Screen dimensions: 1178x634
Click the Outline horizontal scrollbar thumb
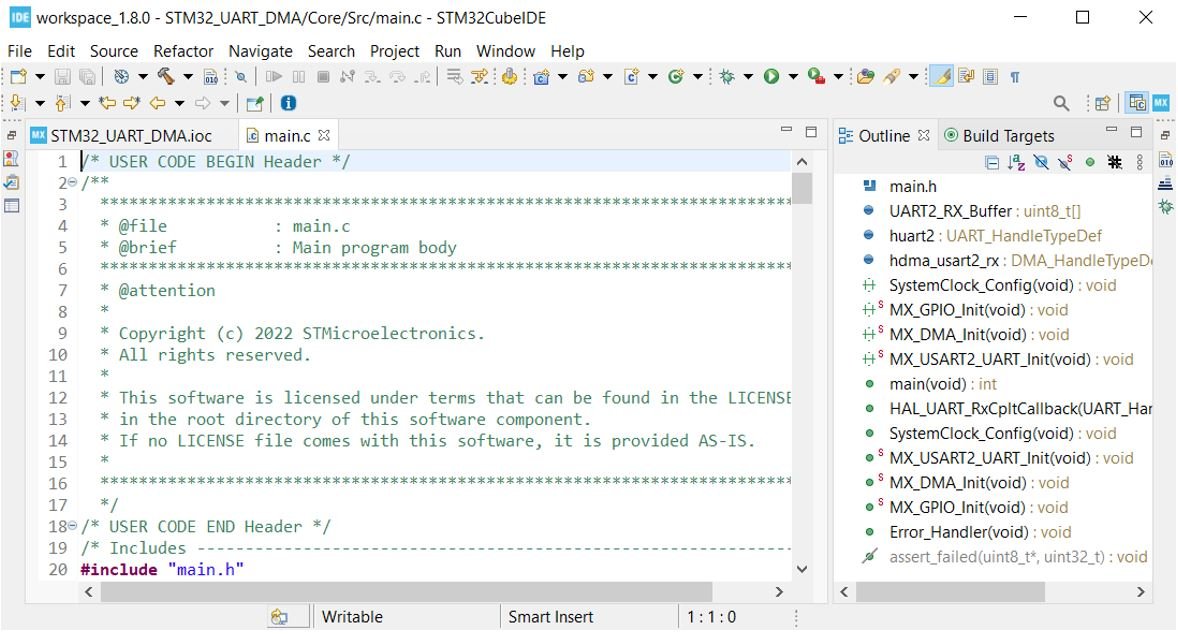pyautogui.click(x=950, y=592)
